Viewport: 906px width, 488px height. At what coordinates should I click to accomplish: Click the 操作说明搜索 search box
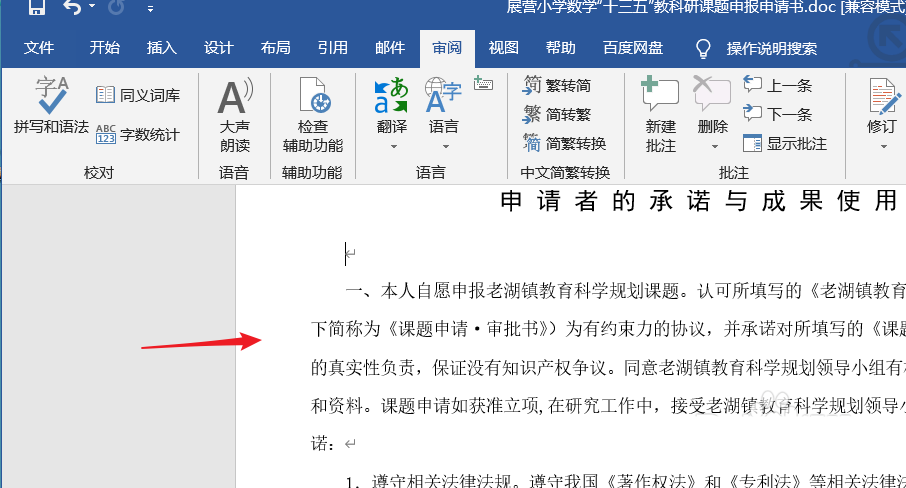[x=771, y=49]
